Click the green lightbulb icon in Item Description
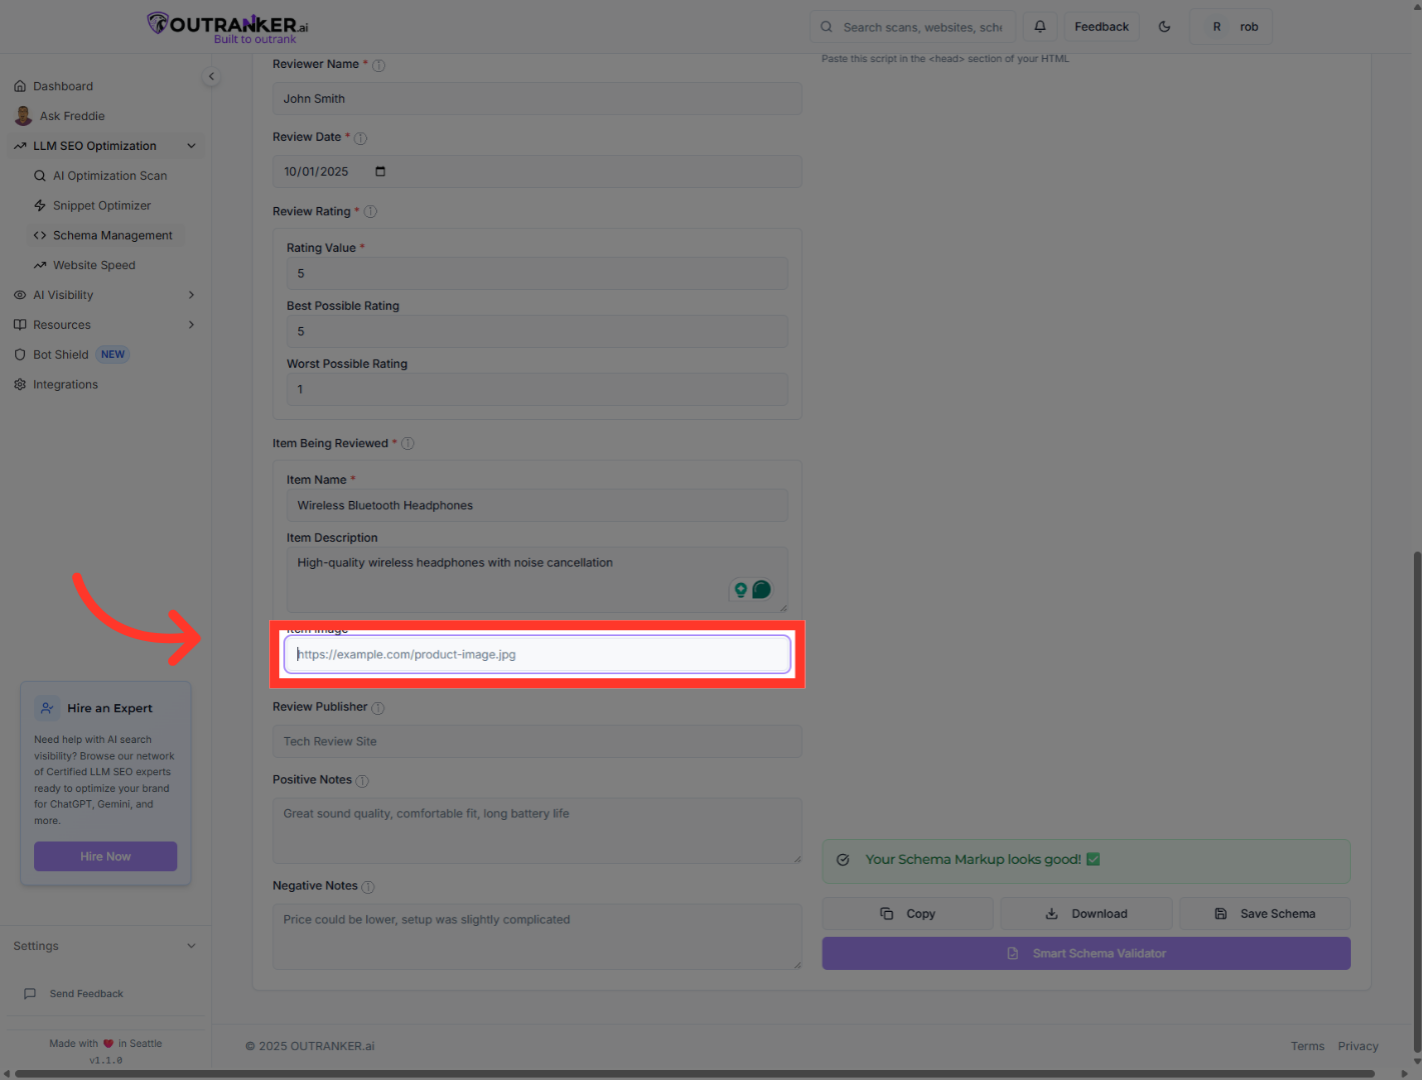Viewport: 1422px width, 1080px height. point(740,590)
